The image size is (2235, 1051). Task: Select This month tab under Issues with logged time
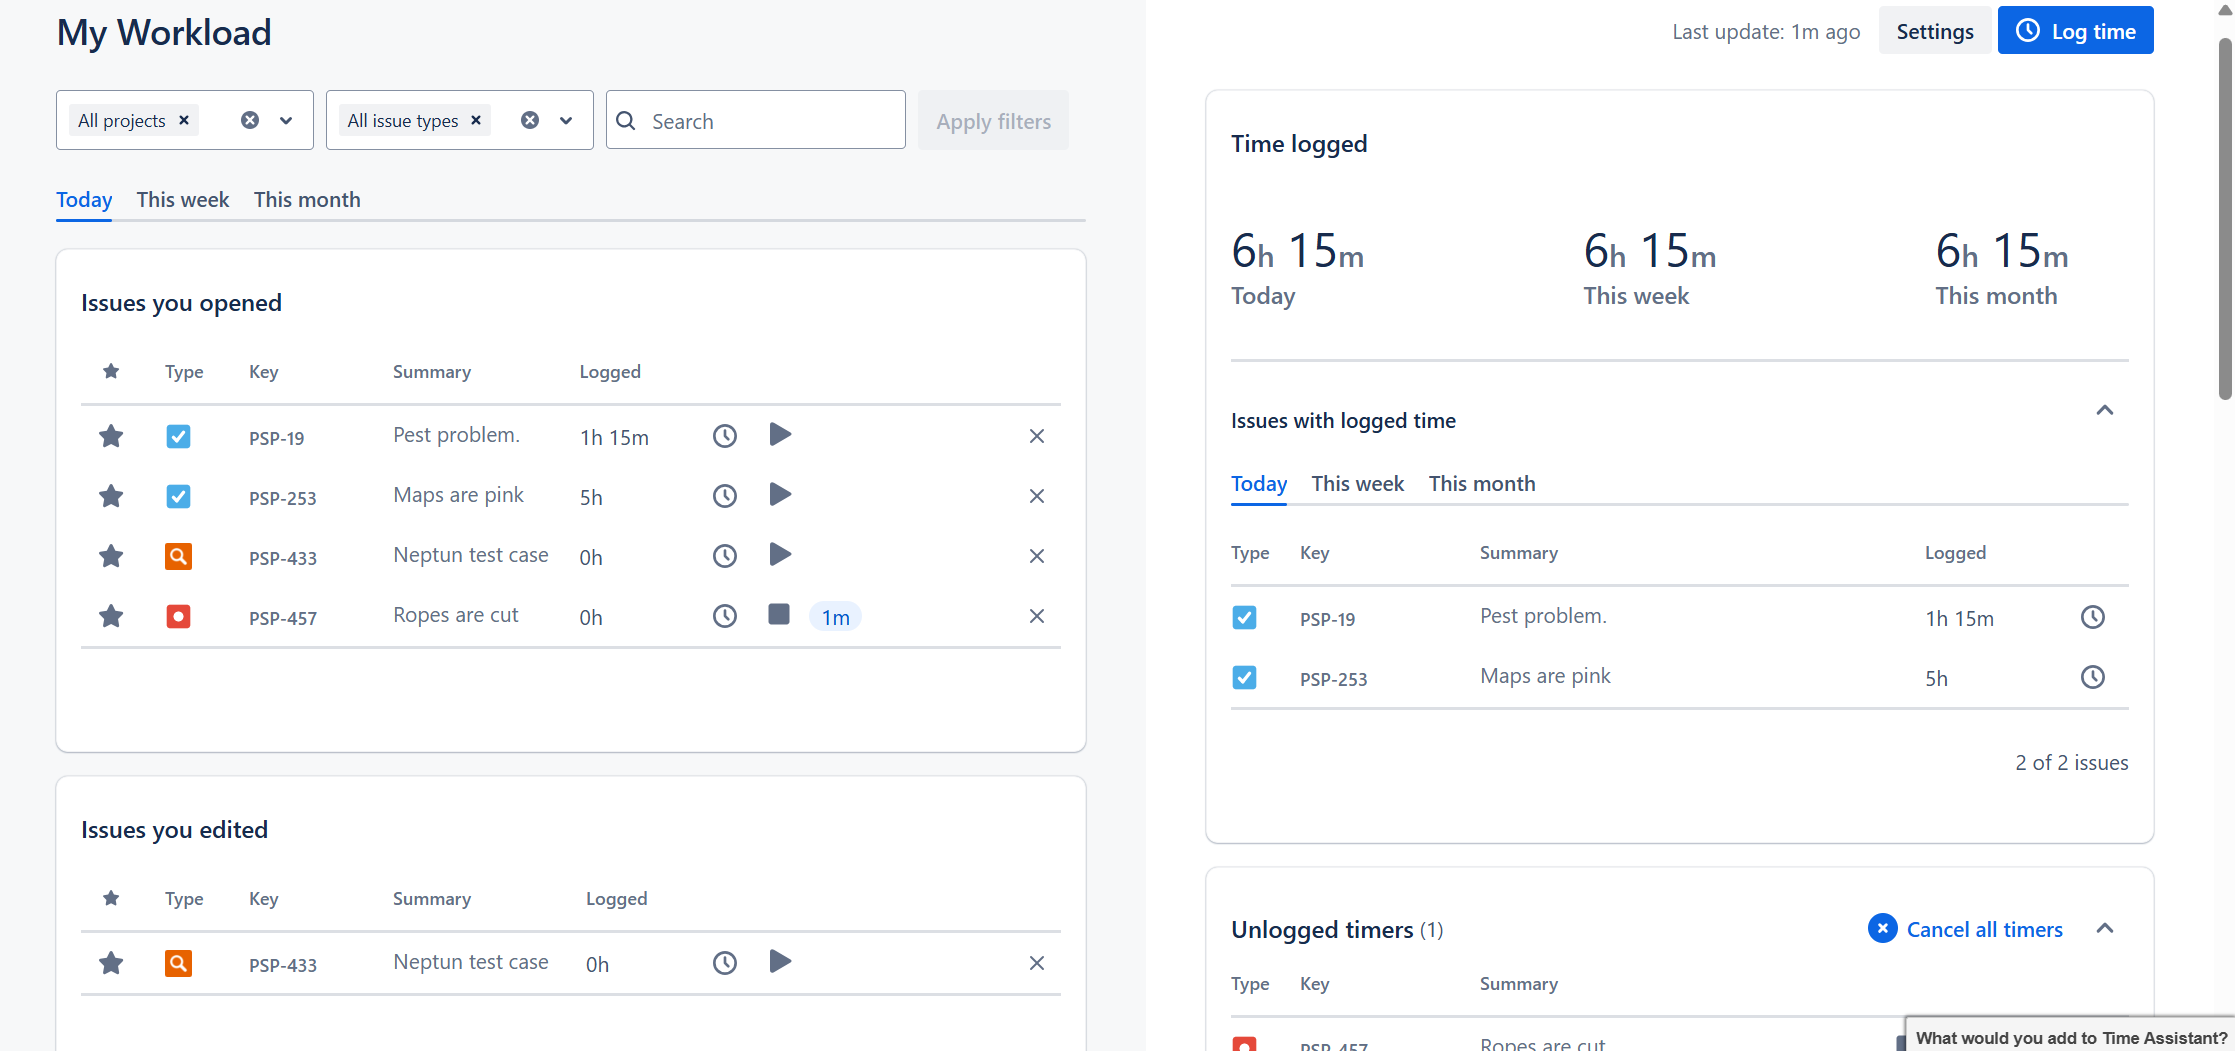1482,483
